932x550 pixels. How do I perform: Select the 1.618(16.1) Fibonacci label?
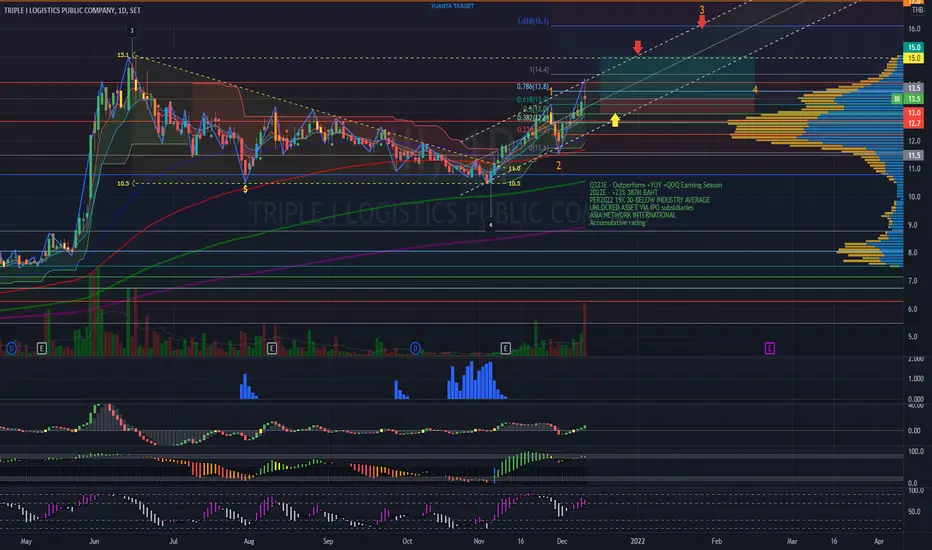[533, 21]
